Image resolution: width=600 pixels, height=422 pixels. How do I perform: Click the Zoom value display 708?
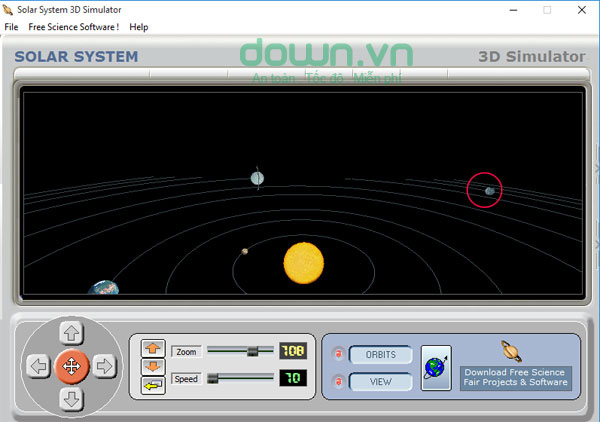(293, 350)
